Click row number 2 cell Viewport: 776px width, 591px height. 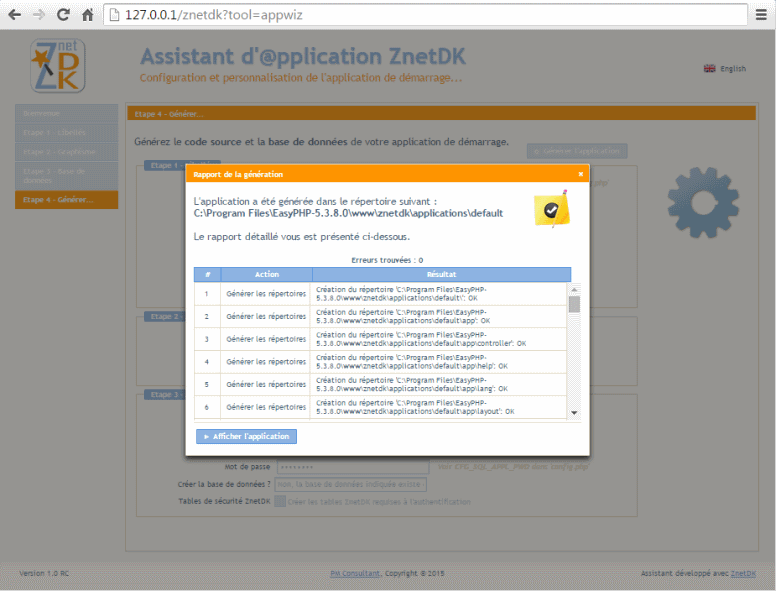[207, 316]
